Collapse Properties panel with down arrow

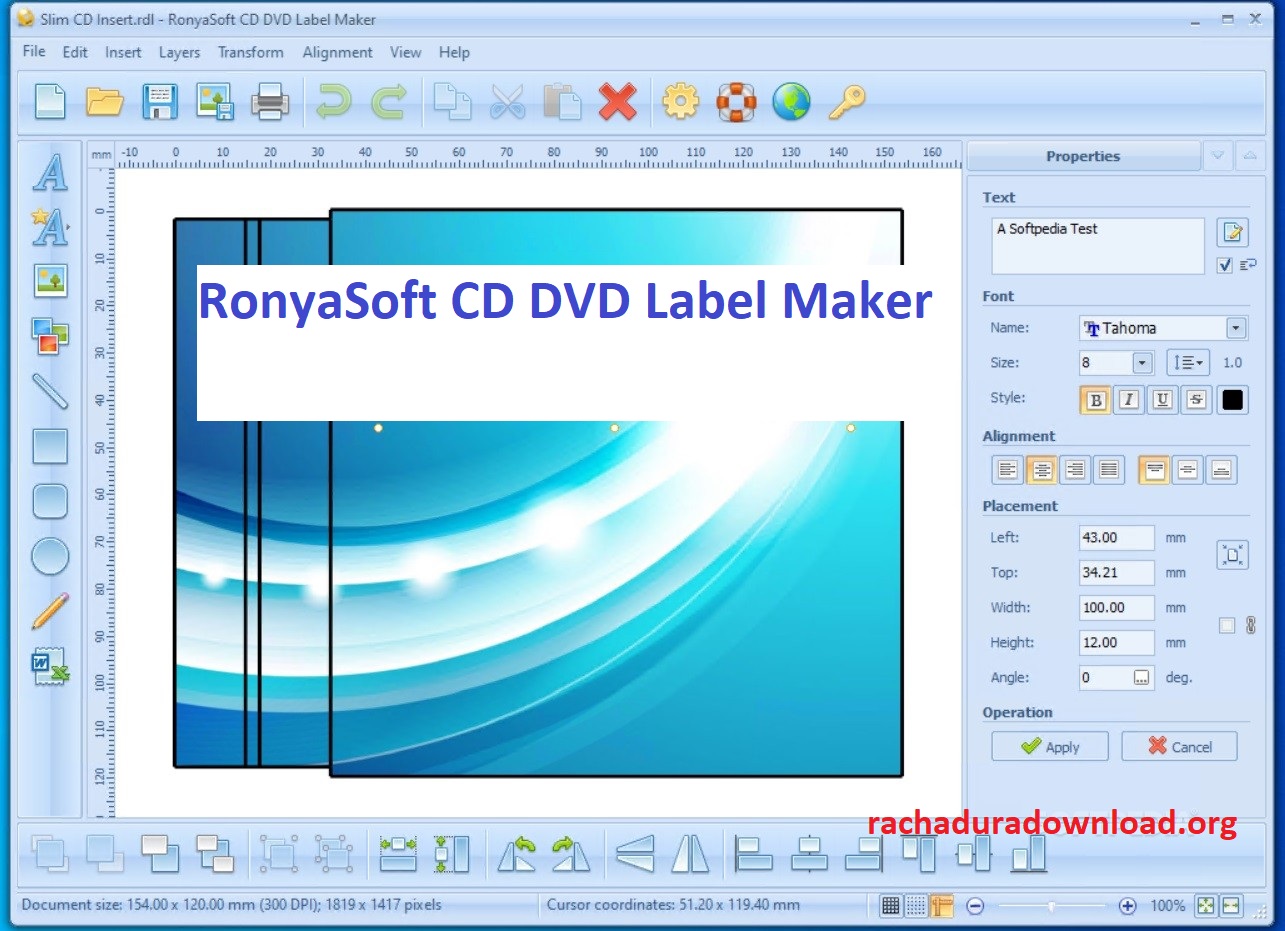pyautogui.click(x=1217, y=156)
